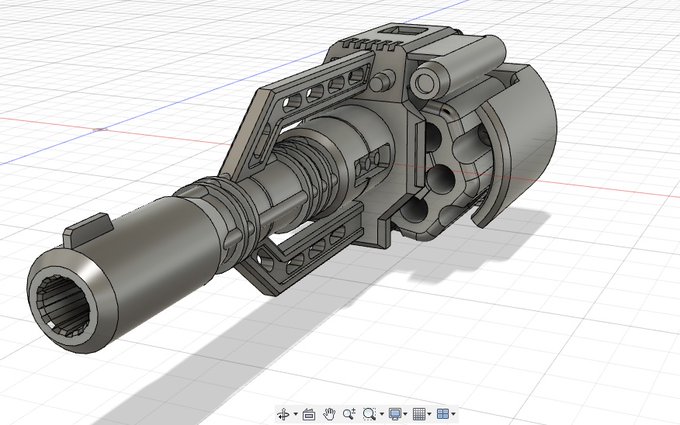The height and width of the screenshot is (425, 680).
Task: Open the Orbit type dropdown arrow
Action: [x=296, y=414]
